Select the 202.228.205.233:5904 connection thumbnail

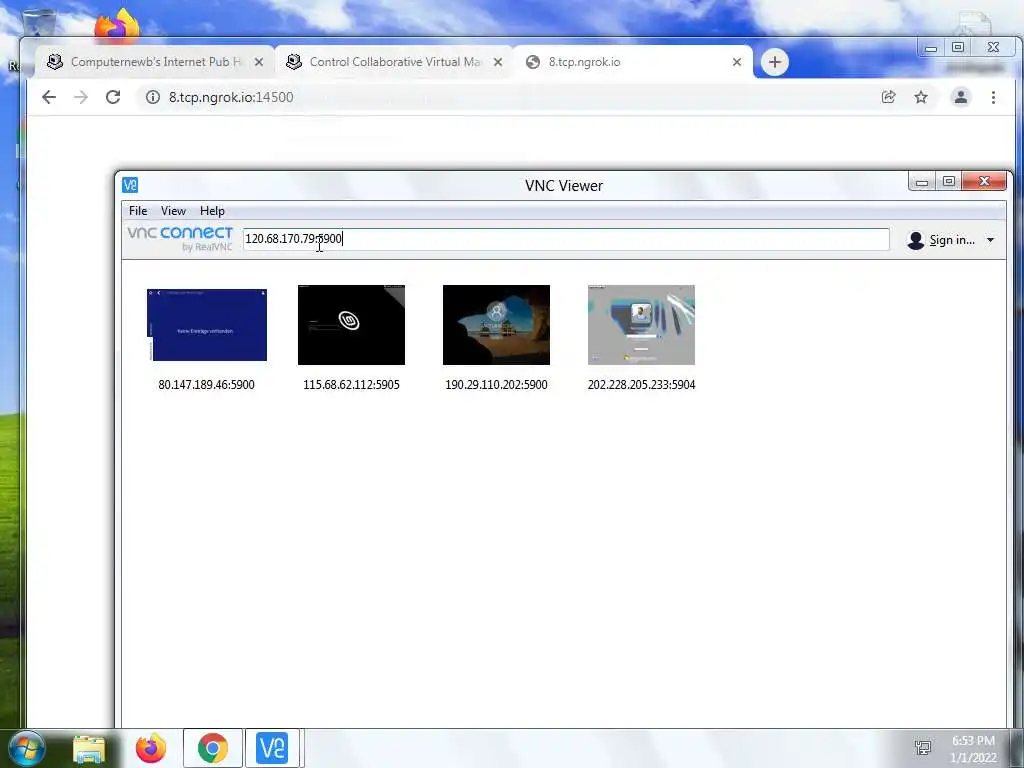click(641, 325)
